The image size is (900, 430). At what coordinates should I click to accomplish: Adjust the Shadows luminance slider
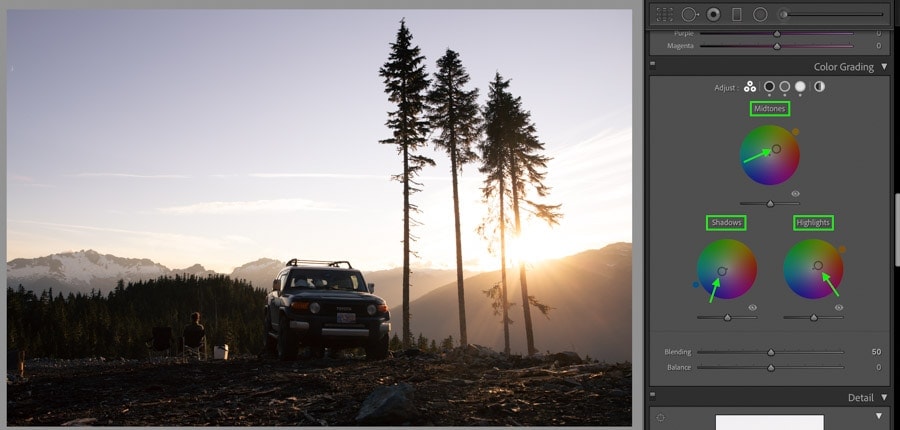click(727, 317)
